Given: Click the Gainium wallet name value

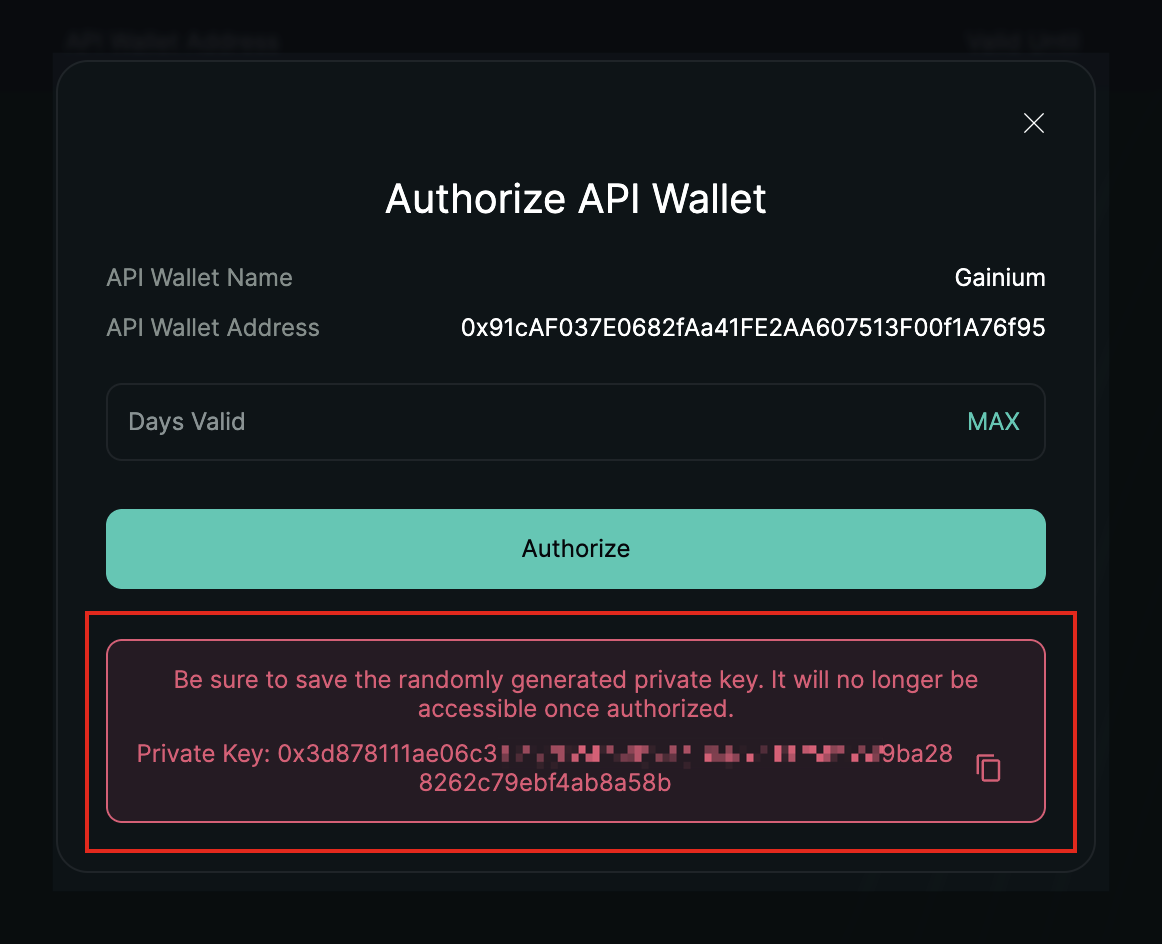Looking at the screenshot, I should tap(1000, 278).
